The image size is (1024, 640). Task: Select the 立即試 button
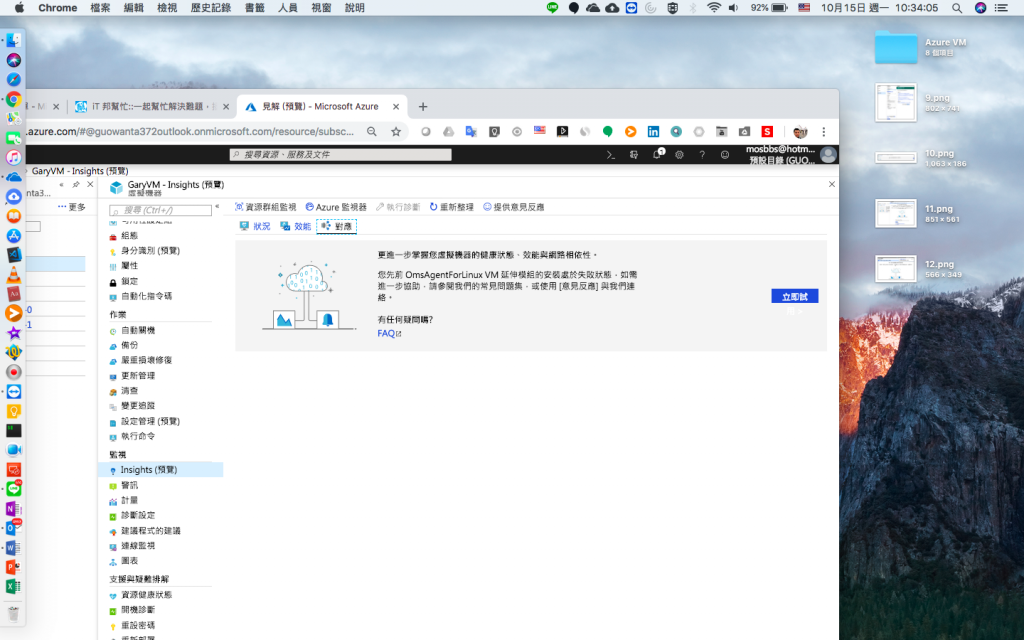[795, 296]
